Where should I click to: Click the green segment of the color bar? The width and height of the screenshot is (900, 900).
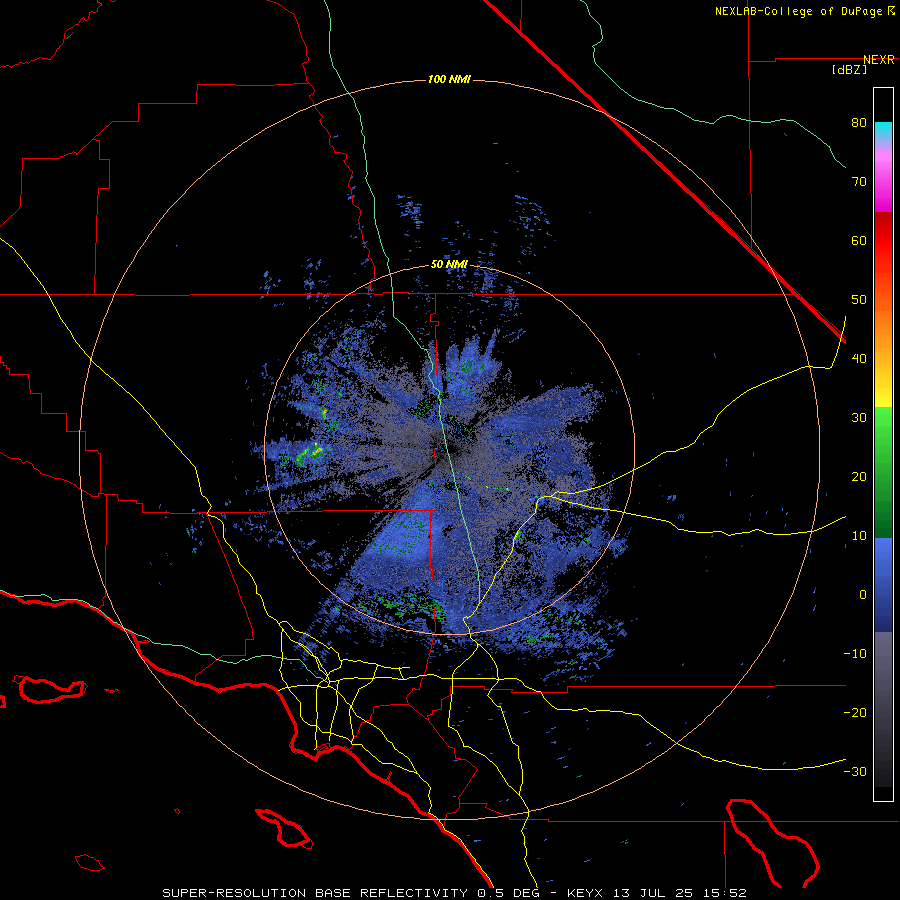click(883, 472)
